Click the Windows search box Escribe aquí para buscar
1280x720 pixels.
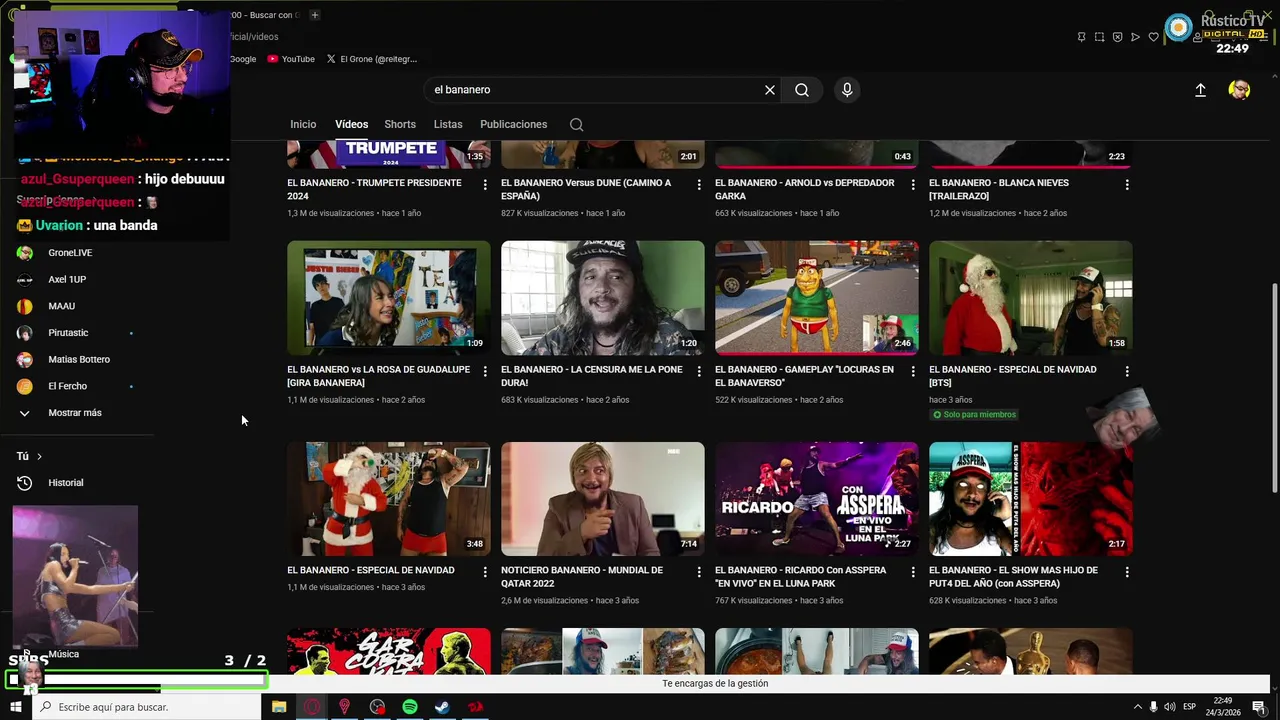146,707
